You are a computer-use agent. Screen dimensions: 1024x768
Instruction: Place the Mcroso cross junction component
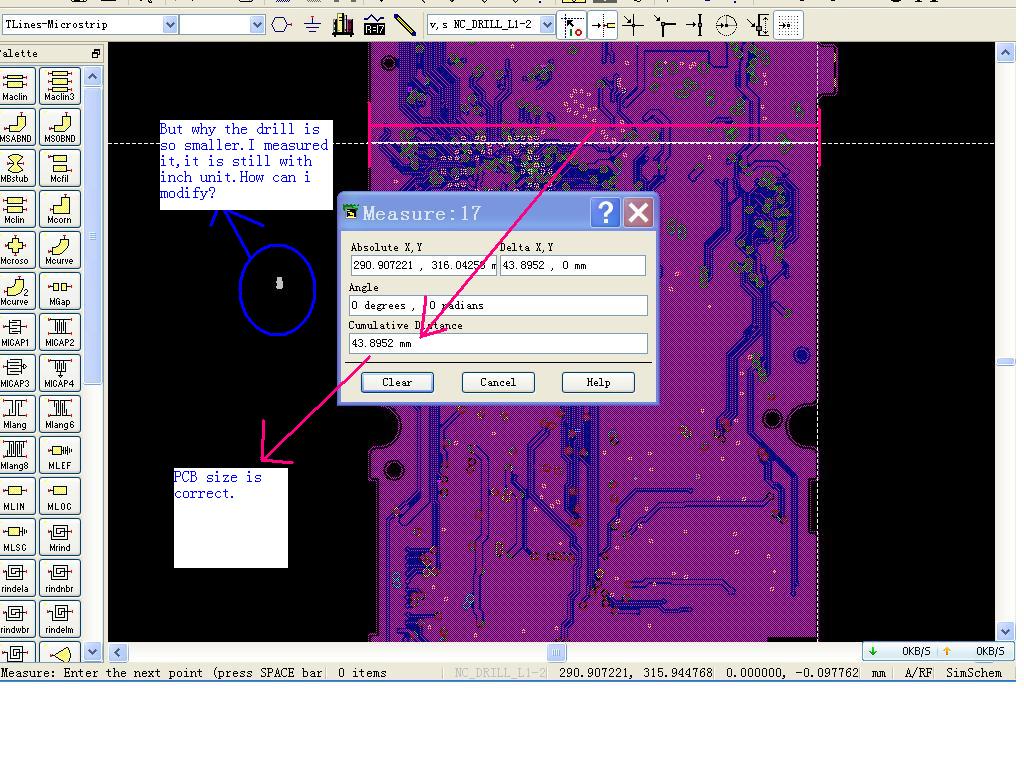pos(16,251)
